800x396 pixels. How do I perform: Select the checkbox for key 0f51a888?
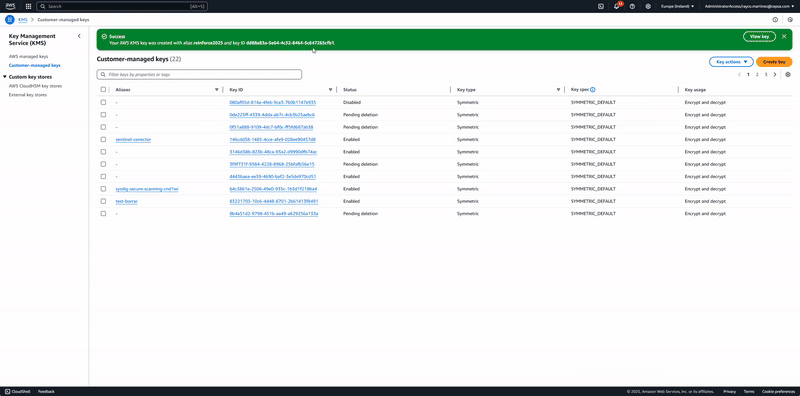(x=103, y=127)
